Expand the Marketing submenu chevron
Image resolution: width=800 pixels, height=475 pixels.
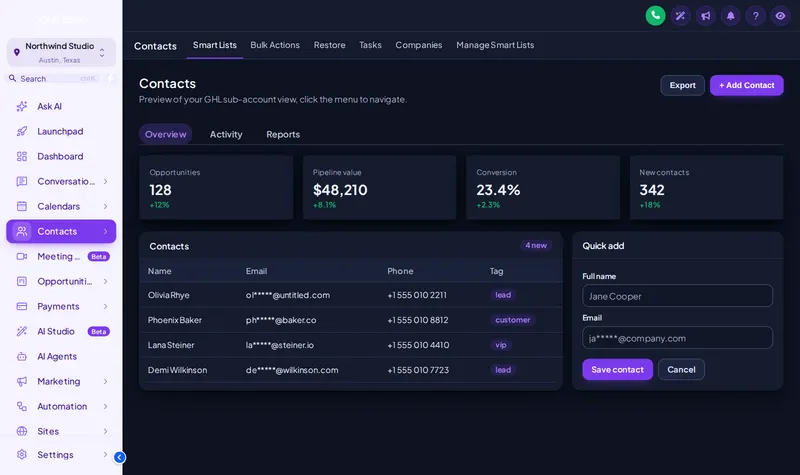(x=105, y=381)
